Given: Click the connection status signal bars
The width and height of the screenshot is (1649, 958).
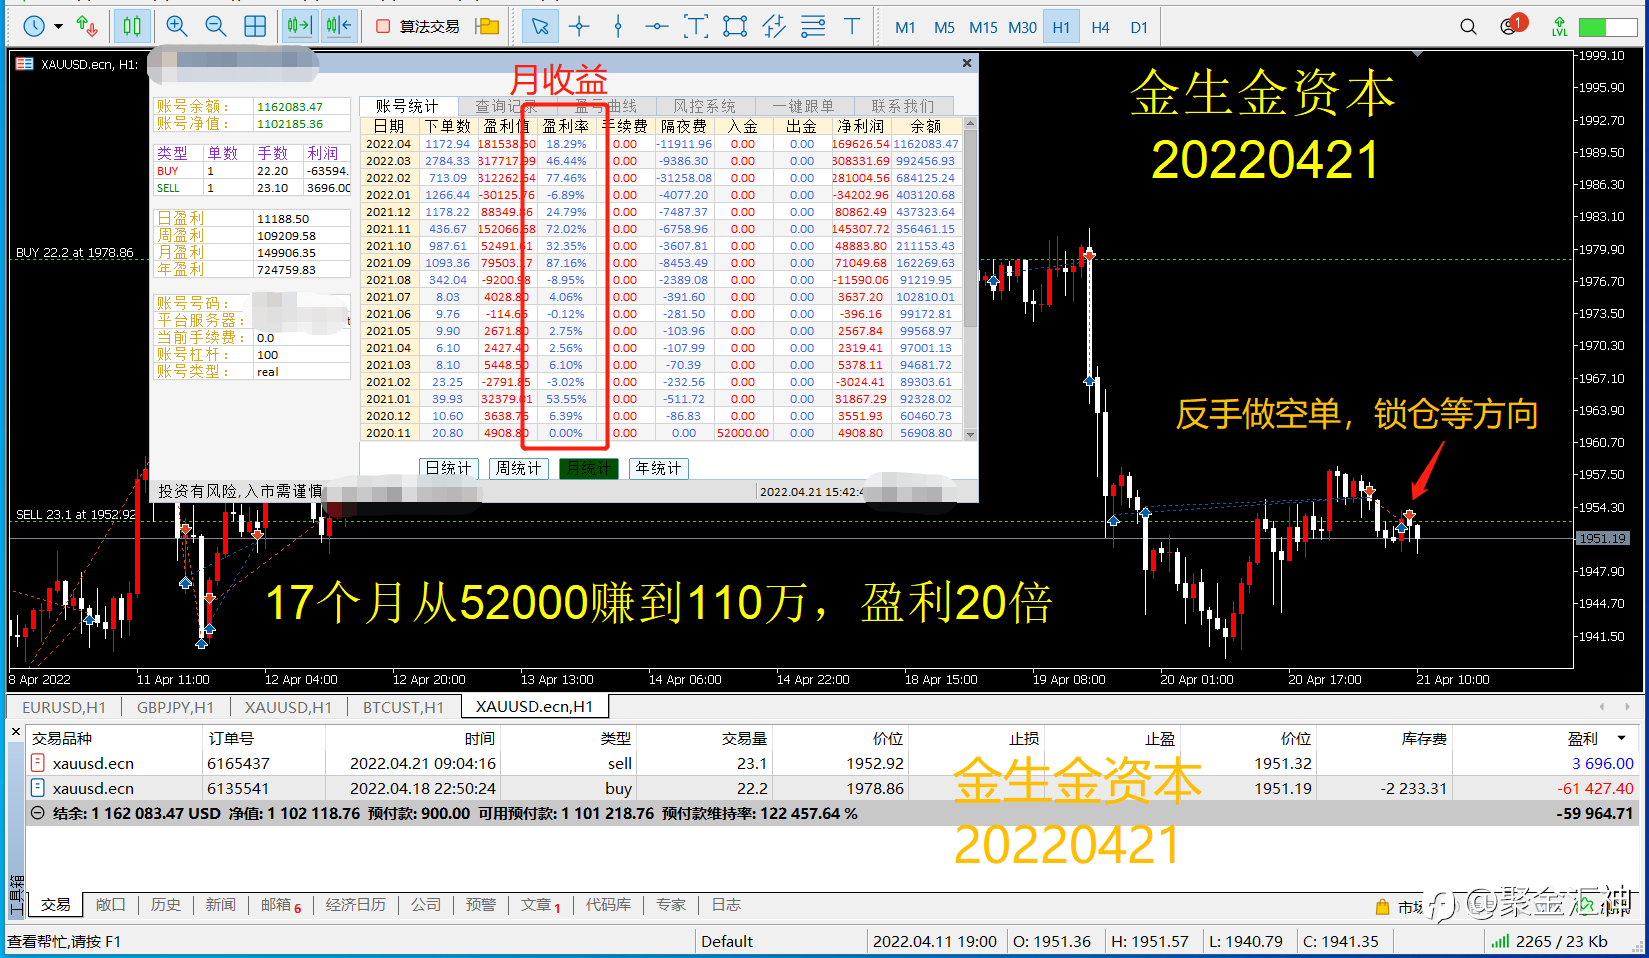Looking at the screenshot, I should pyautogui.click(x=1500, y=941).
